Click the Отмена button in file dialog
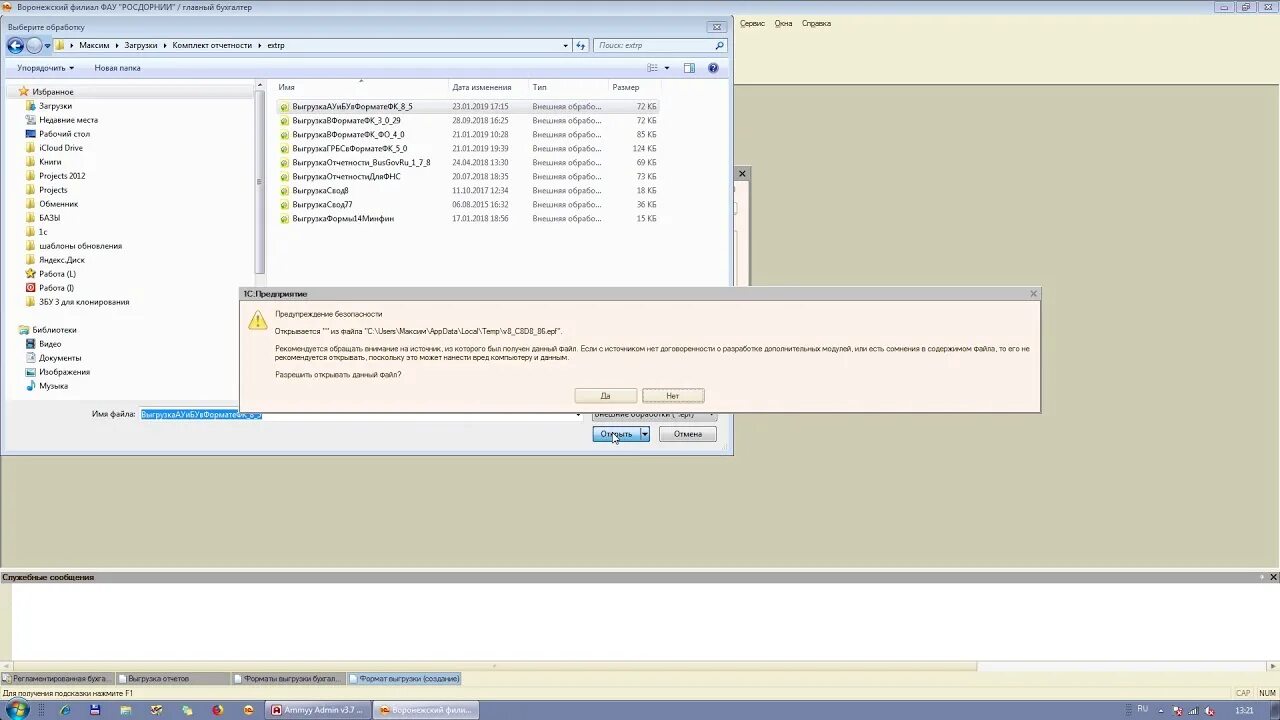Screen dimensions: 1280x720 (x=687, y=434)
